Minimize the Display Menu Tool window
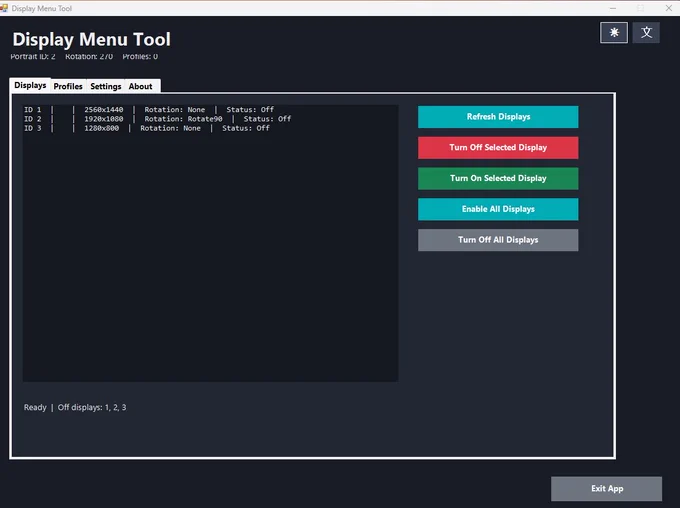This screenshot has width=680, height=508. click(x=613, y=8)
